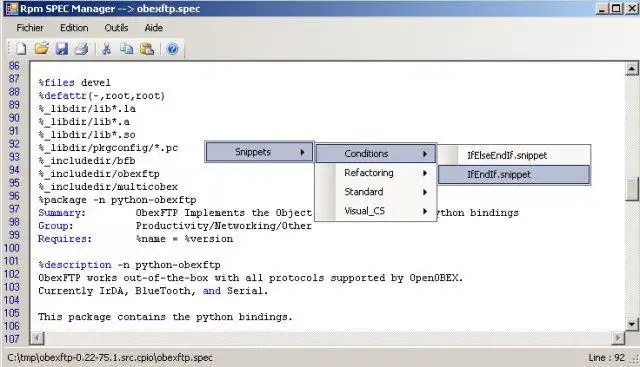This screenshot has width=640, height=367.
Task: Open the Fichier menu
Action: click(x=30, y=28)
